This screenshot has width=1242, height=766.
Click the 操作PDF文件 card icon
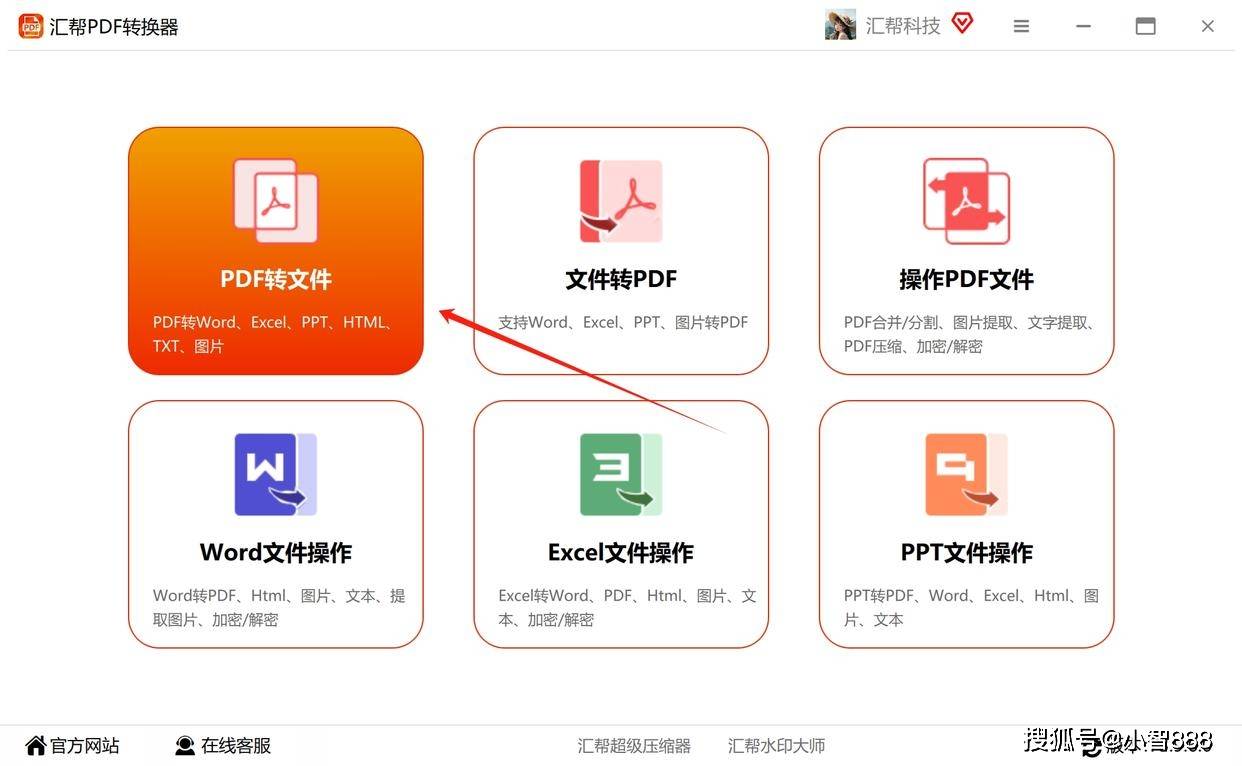click(x=966, y=201)
